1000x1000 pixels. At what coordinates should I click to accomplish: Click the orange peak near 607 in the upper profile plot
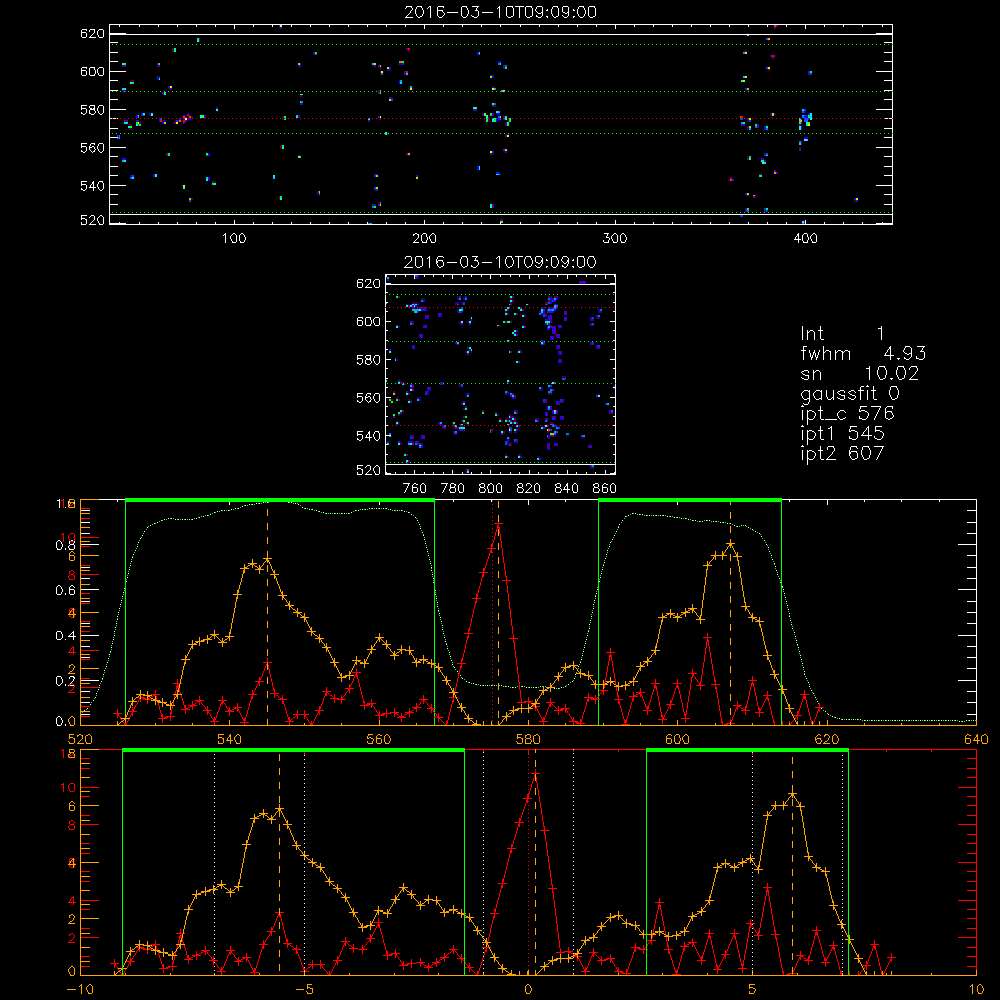tap(731, 545)
